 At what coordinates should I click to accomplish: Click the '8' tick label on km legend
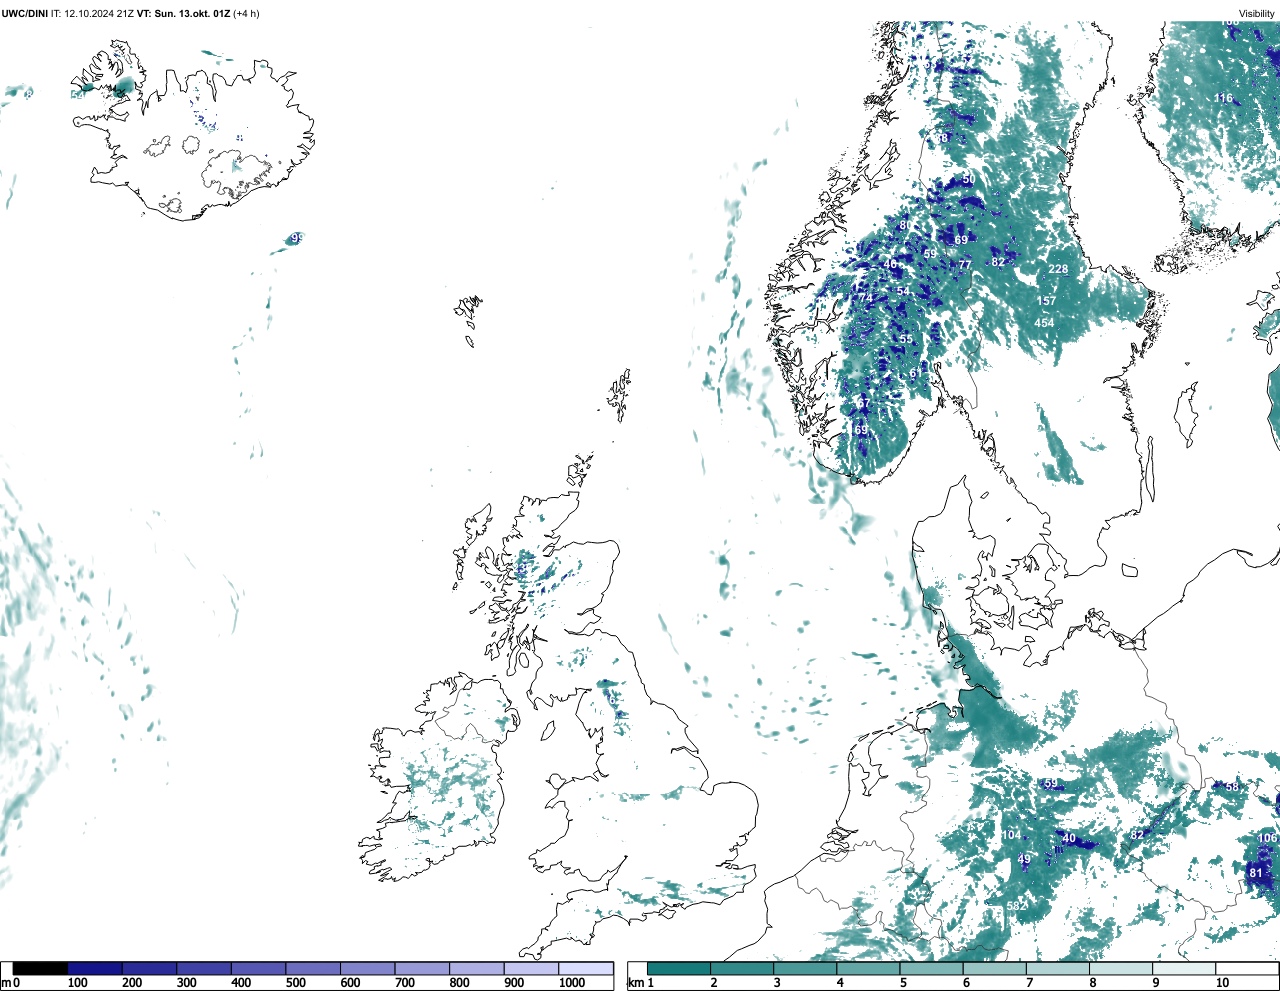1093,983
